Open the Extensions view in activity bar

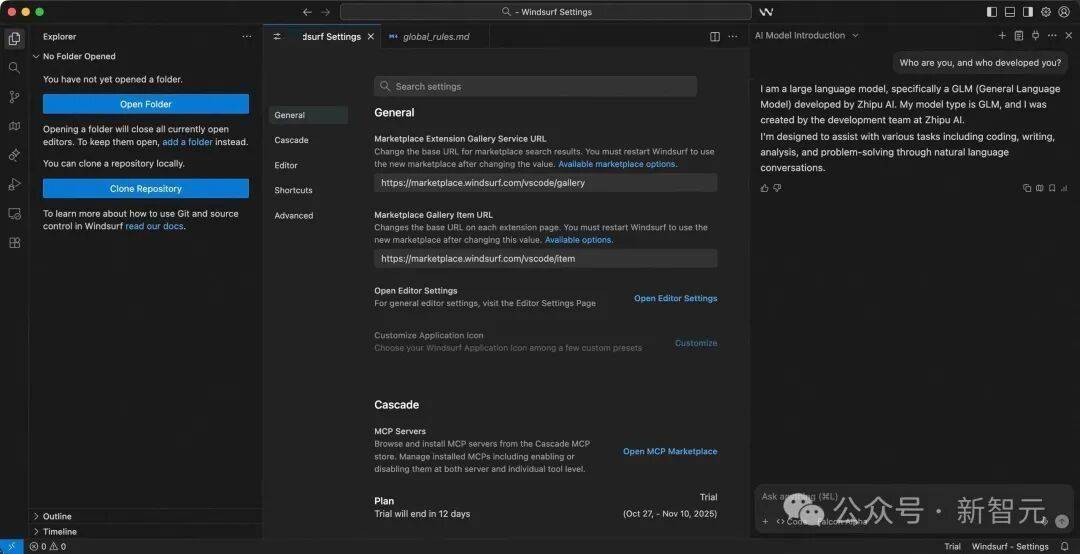point(14,242)
